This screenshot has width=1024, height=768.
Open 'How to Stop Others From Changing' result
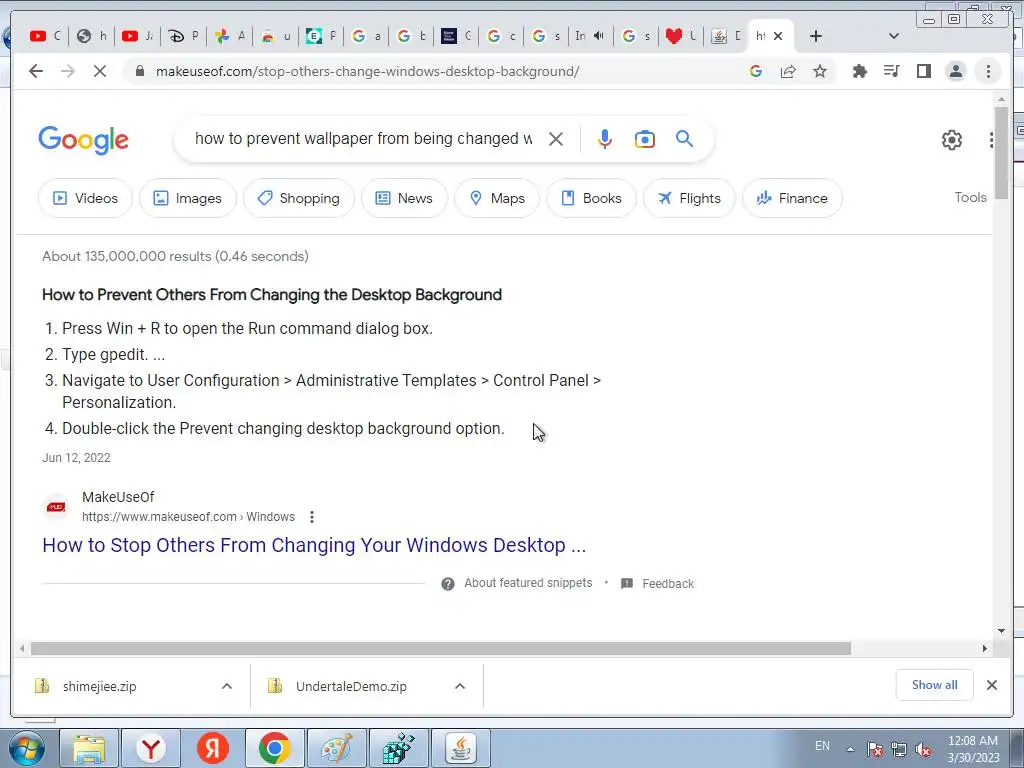(314, 545)
